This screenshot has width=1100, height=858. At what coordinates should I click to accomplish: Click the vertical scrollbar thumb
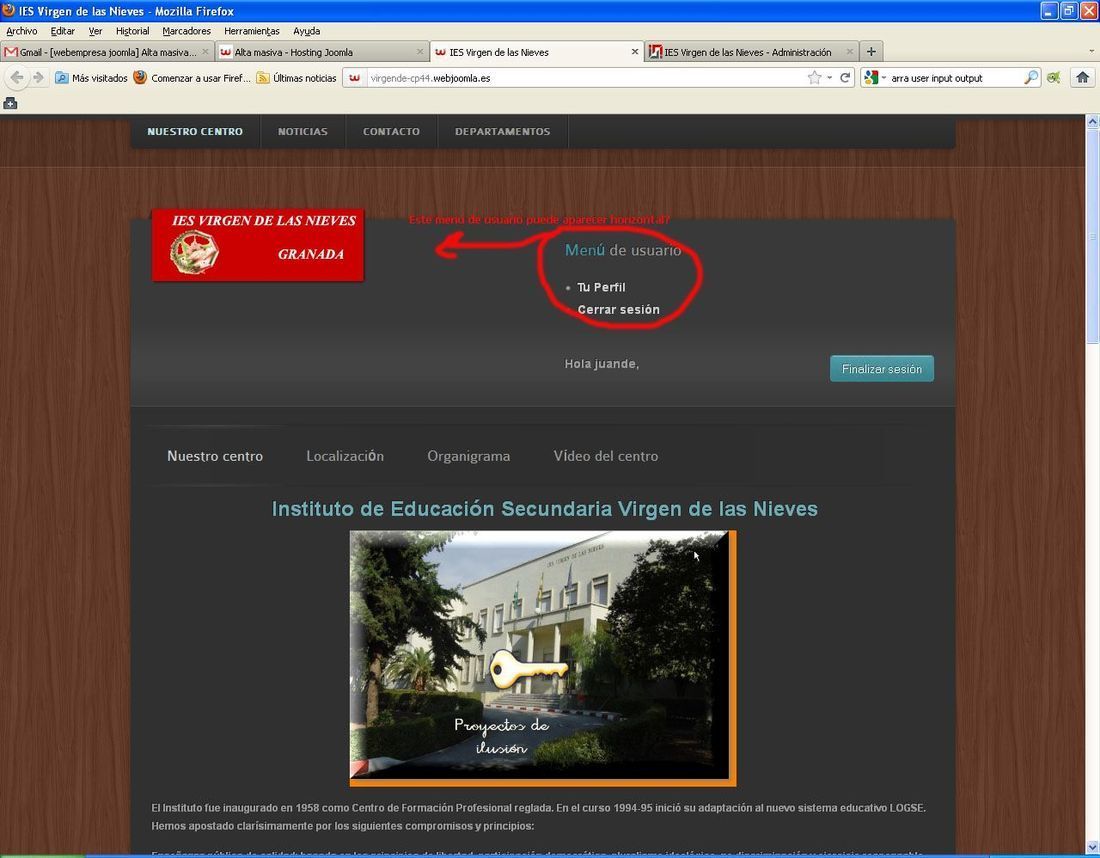(x=1092, y=236)
